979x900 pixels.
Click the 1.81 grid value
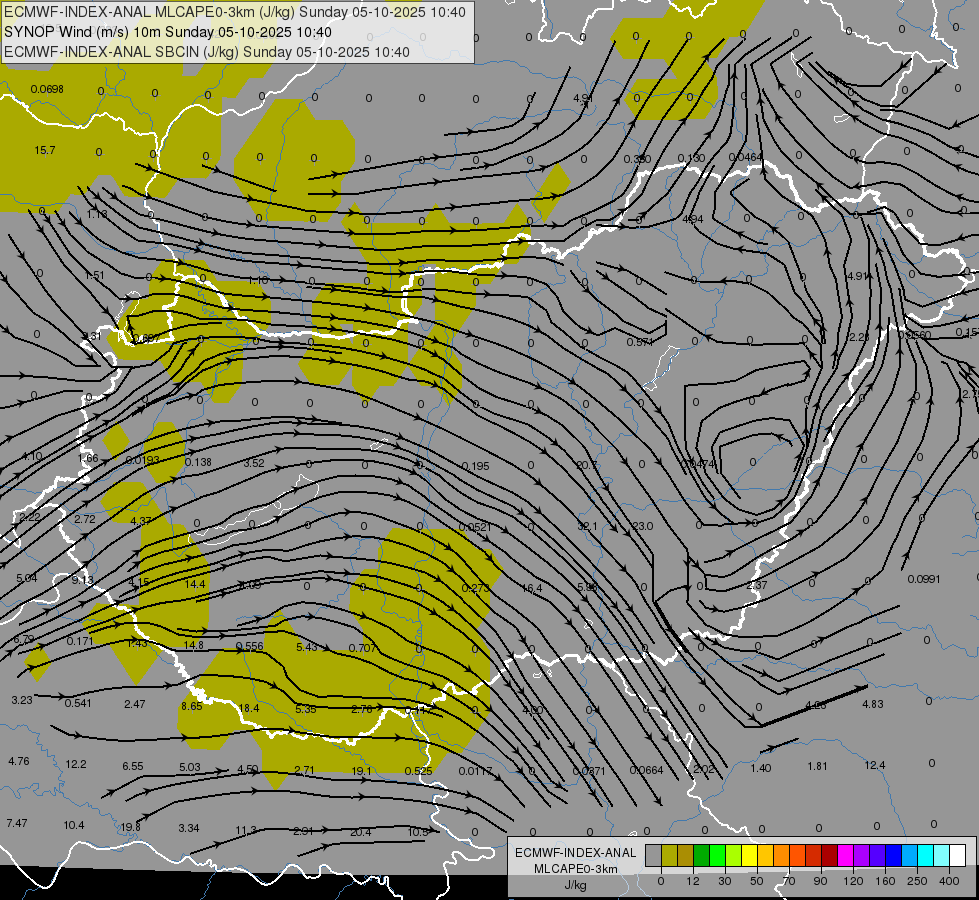pyautogui.click(x=817, y=766)
